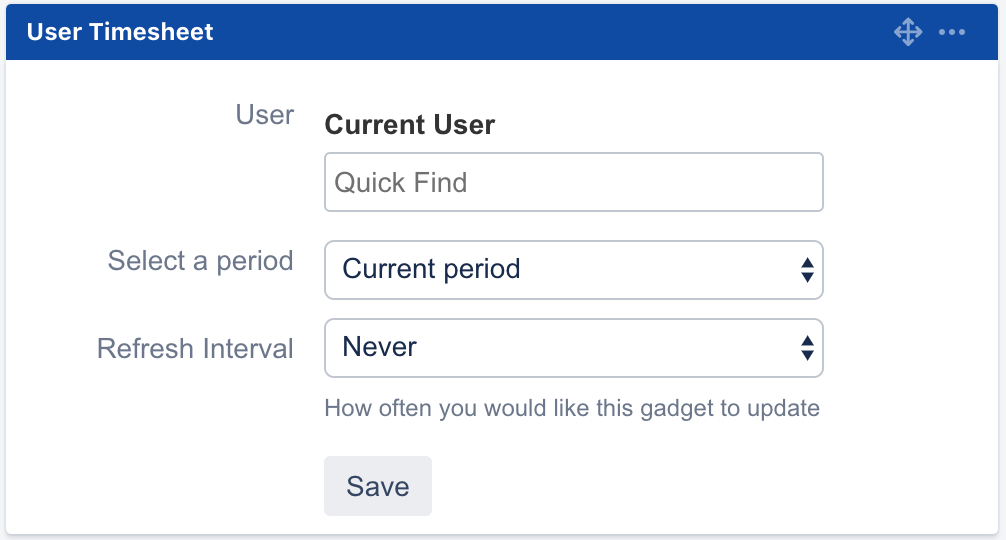Expand the Refresh Interval dropdown
Screen dimensions: 1006x540
tap(573, 348)
